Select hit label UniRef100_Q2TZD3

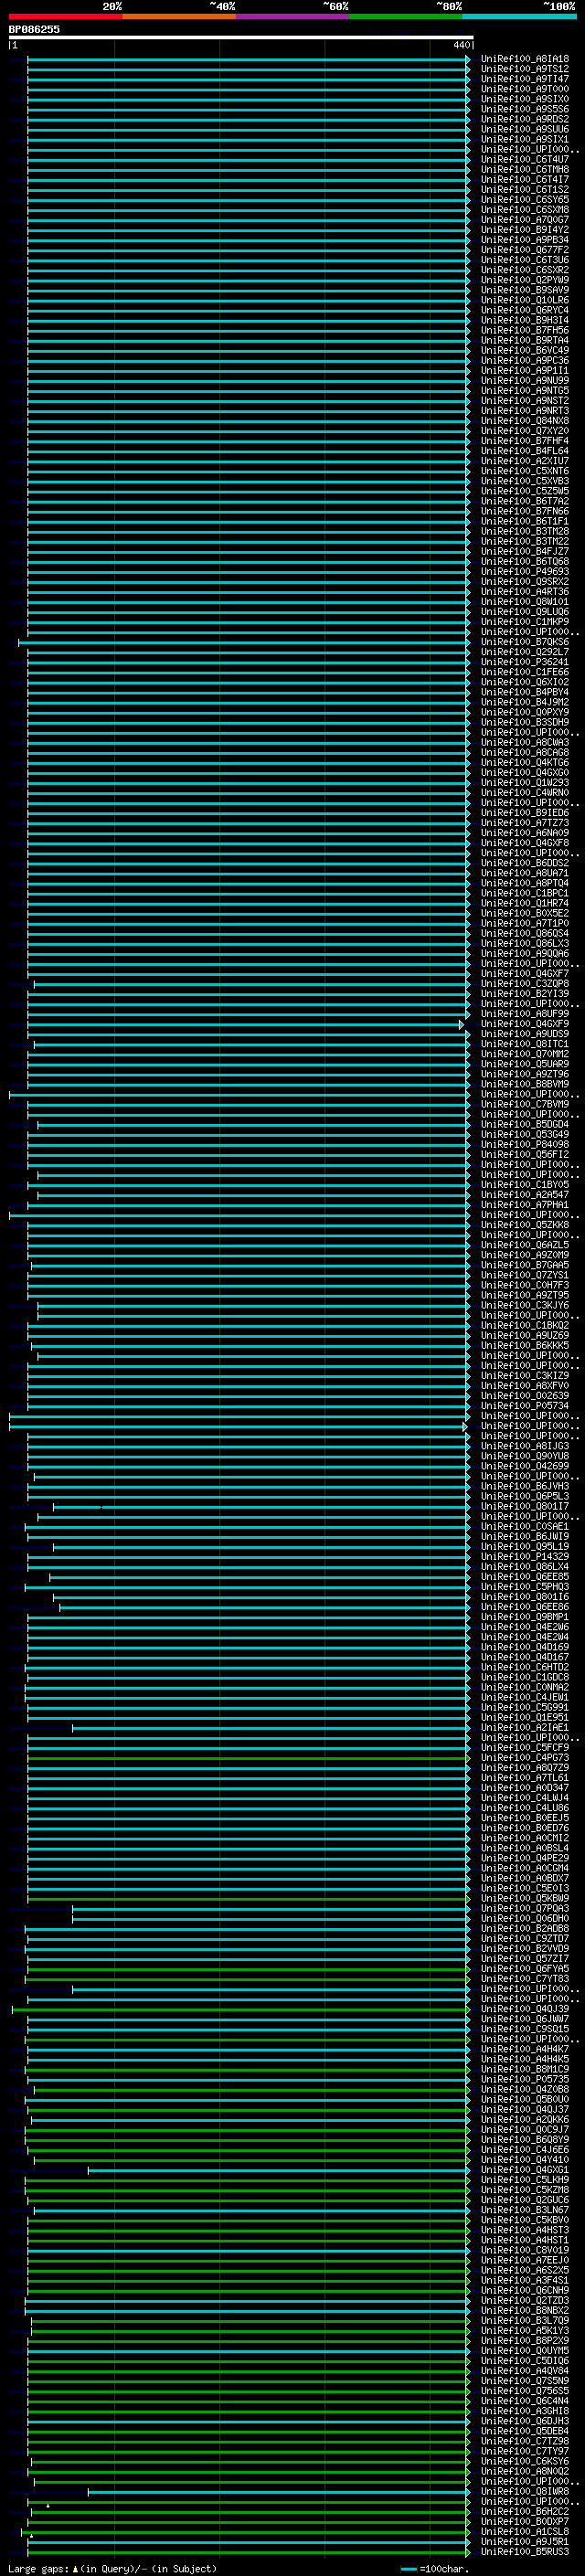point(524,2300)
